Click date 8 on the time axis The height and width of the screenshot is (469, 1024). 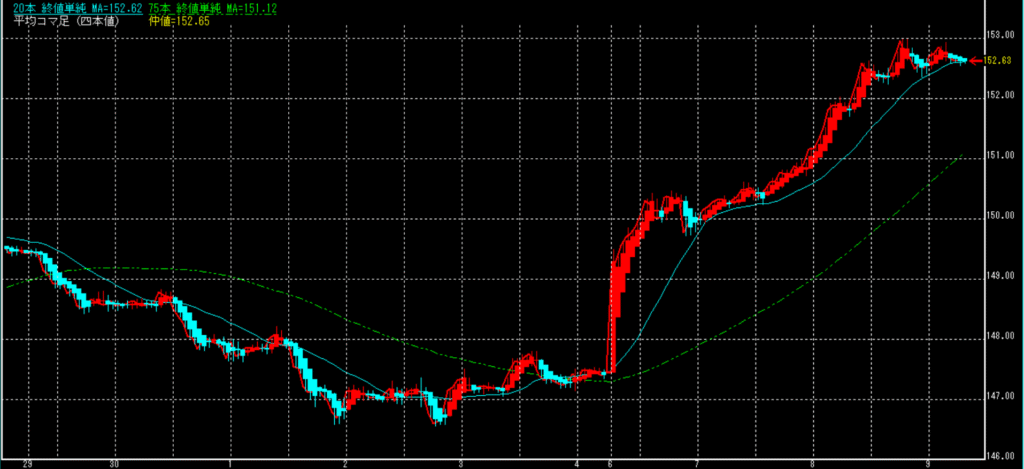(813, 464)
